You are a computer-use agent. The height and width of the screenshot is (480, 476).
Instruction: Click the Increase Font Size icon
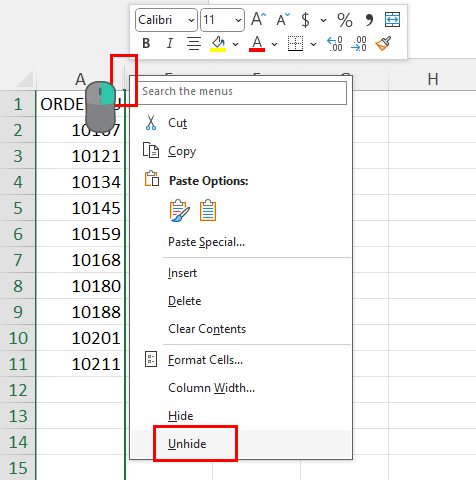click(259, 19)
